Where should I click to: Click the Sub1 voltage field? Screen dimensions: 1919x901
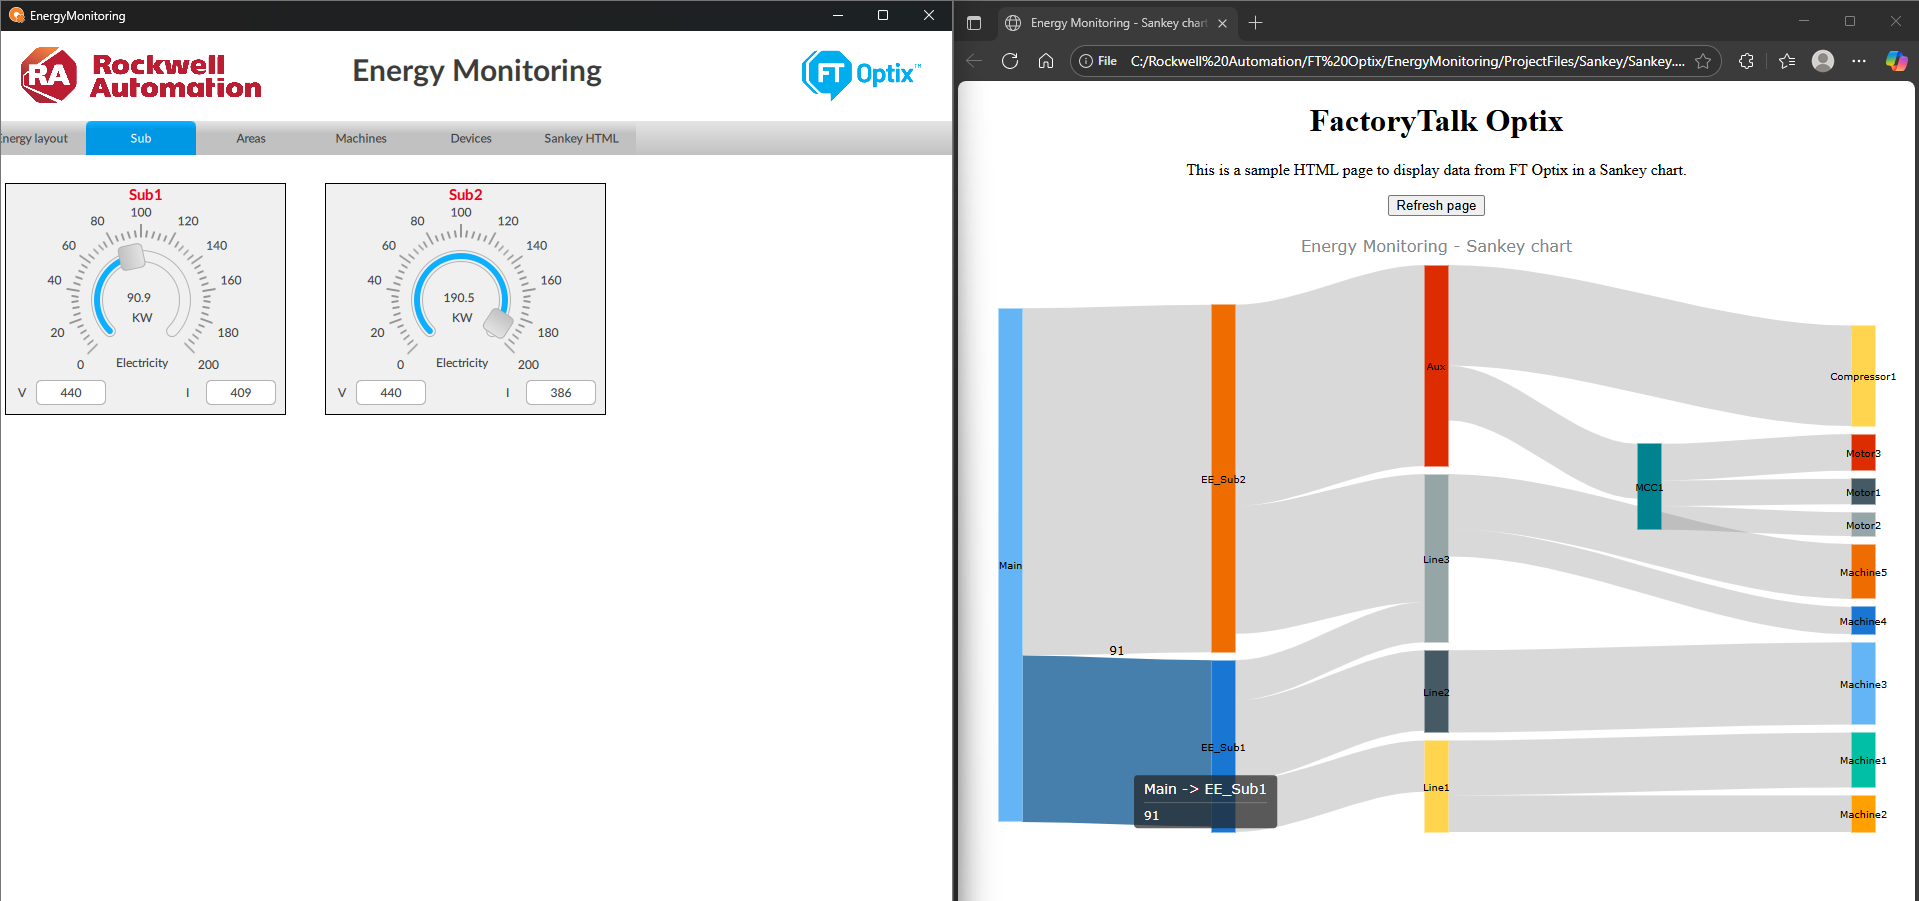pos(71,393)
